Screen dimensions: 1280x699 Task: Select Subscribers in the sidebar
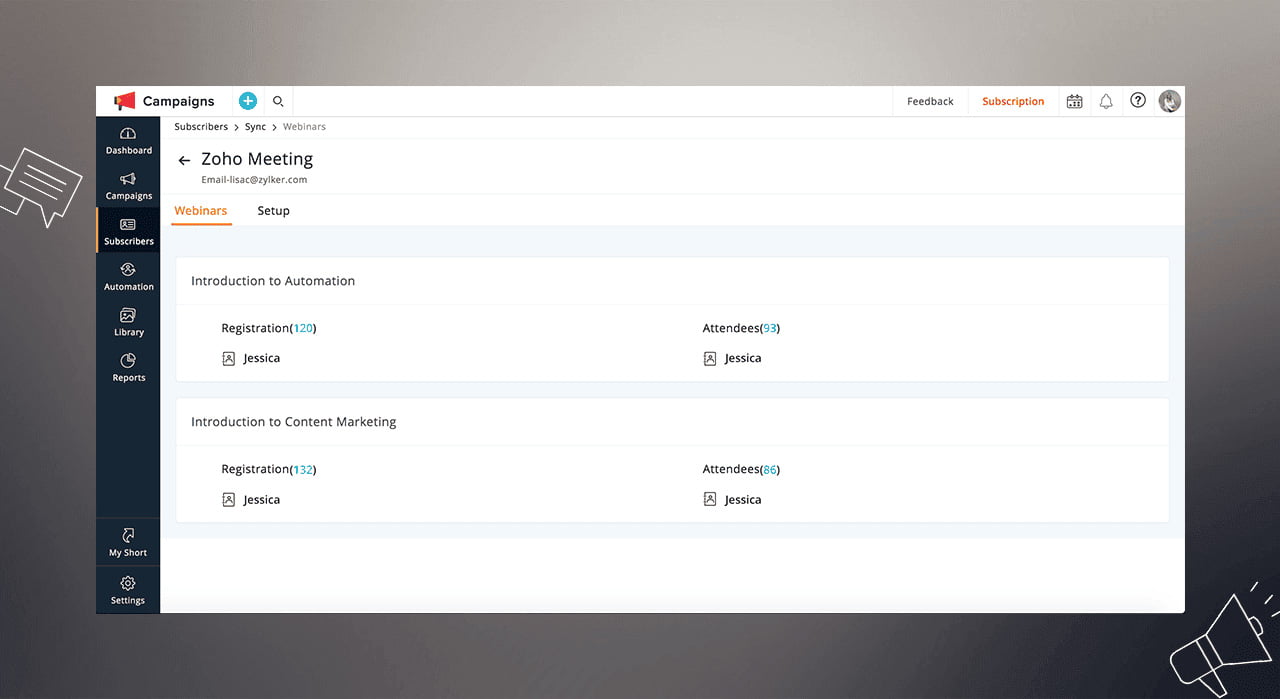(128, 232)
